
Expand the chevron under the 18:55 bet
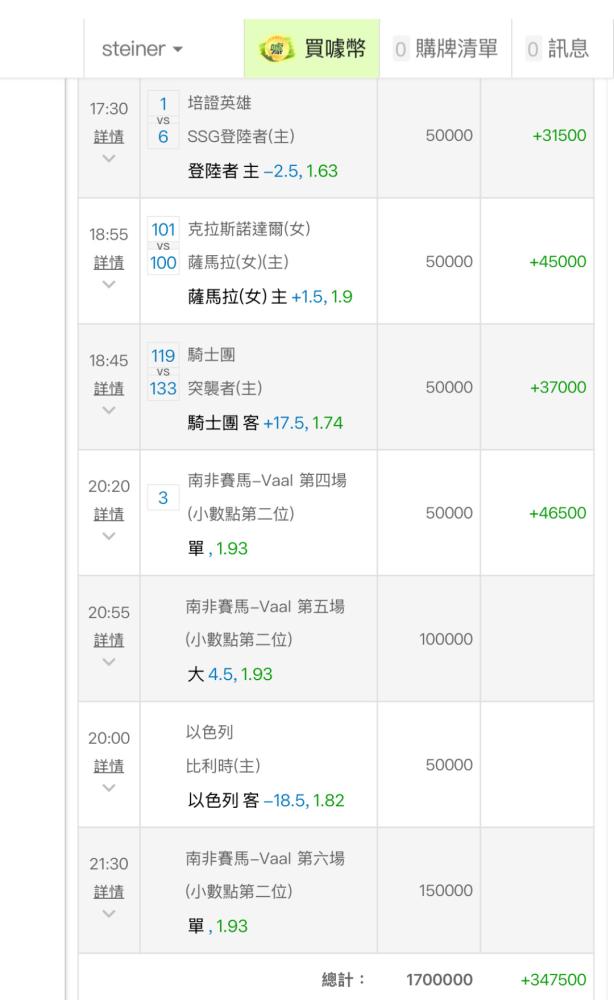coord(109,284)
